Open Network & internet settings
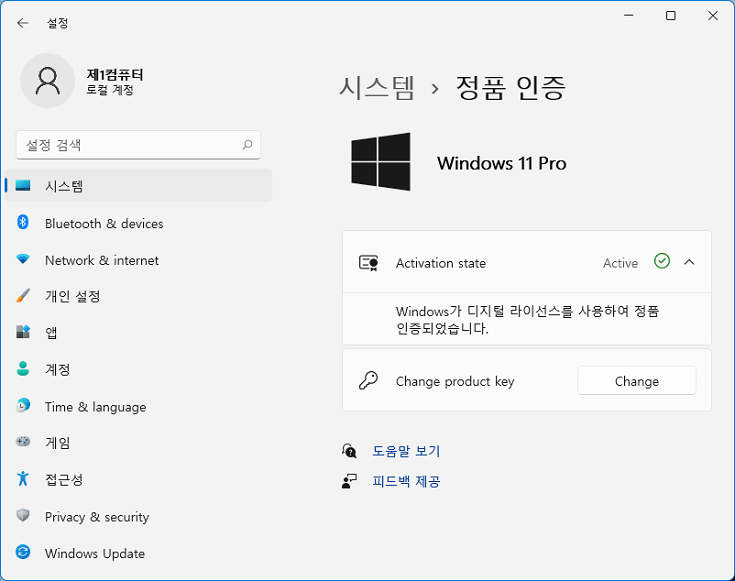The image size is (735, 581). pos(138,260)
